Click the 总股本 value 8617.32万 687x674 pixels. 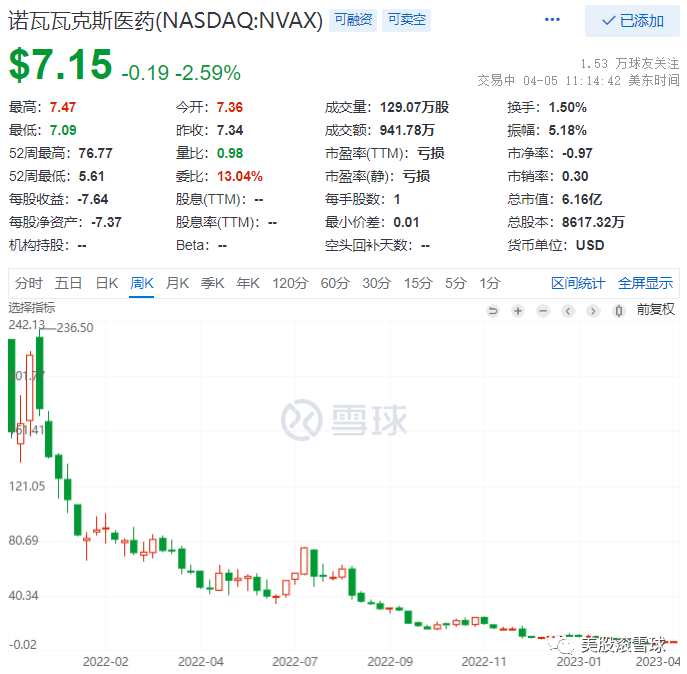(593, 222)
